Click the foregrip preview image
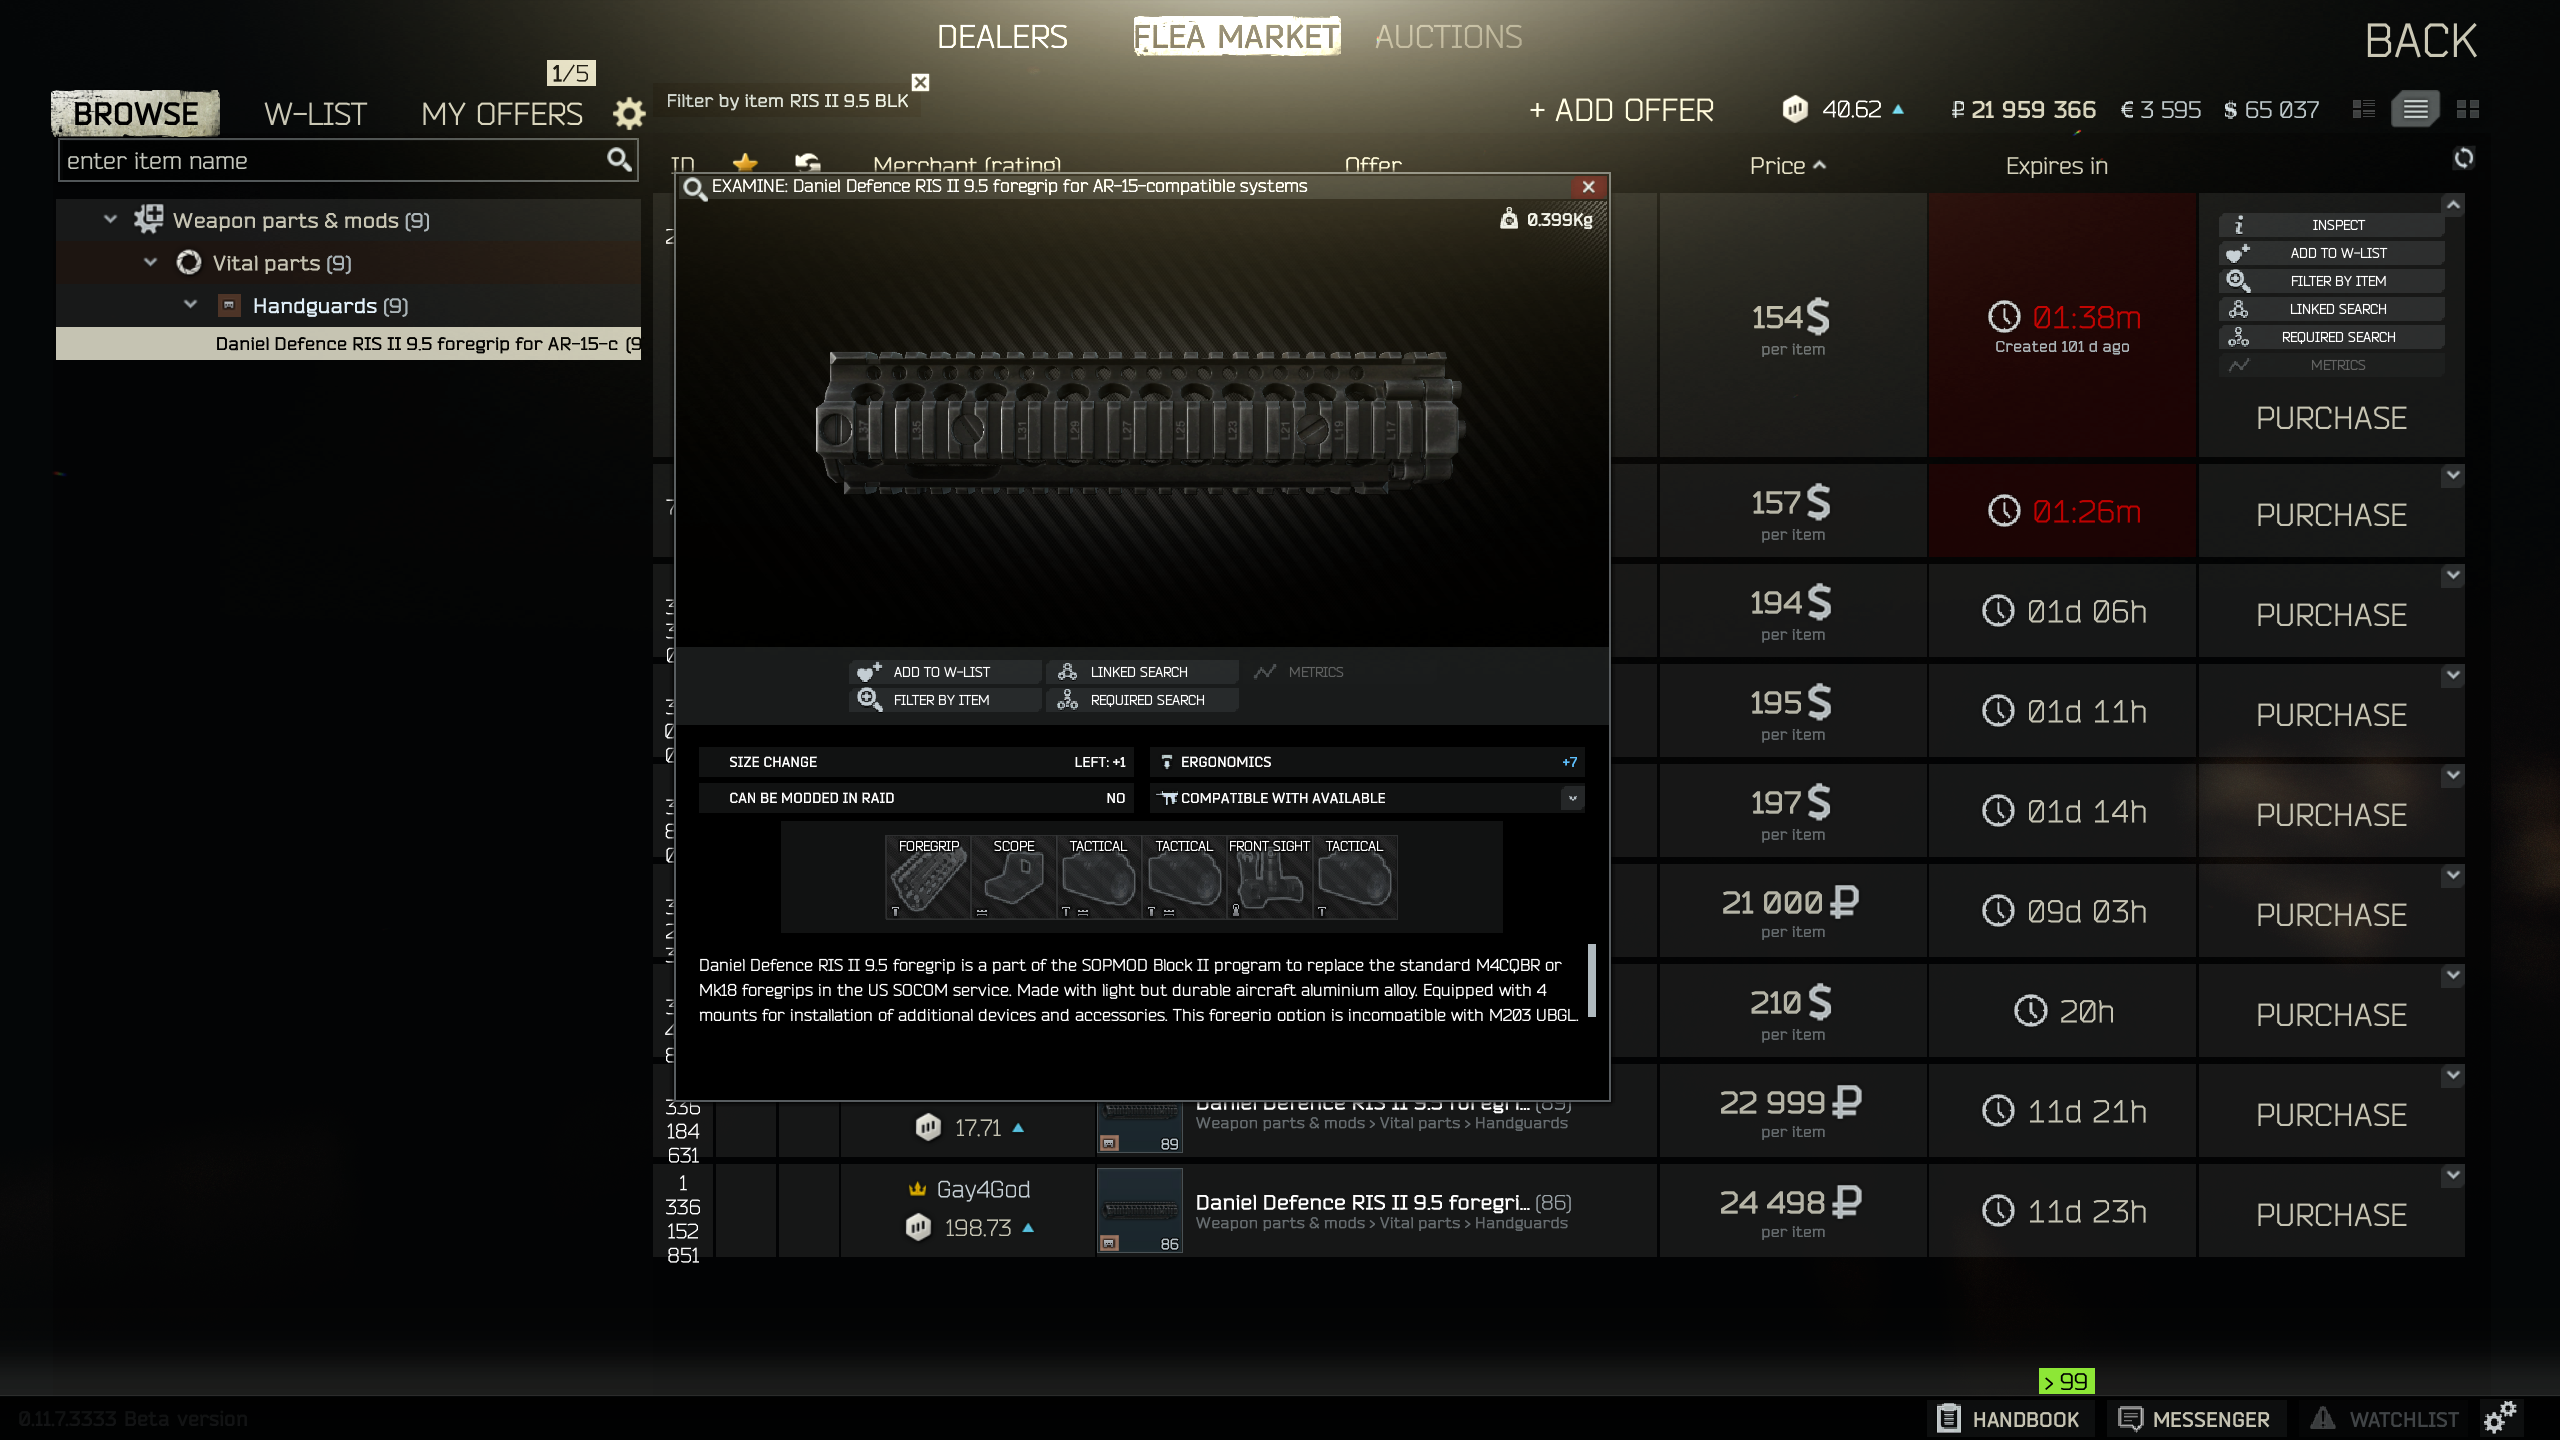The height and width of the screenshot is (1440, 2560). pyautogui.click(x=1140, y=423)
